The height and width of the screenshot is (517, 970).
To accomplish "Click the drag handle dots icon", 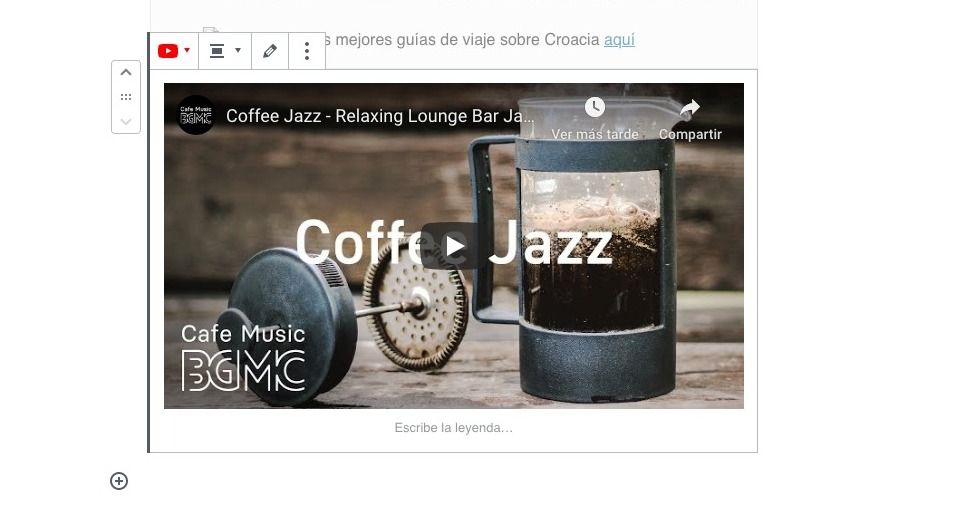I will [x=126, y=97].
